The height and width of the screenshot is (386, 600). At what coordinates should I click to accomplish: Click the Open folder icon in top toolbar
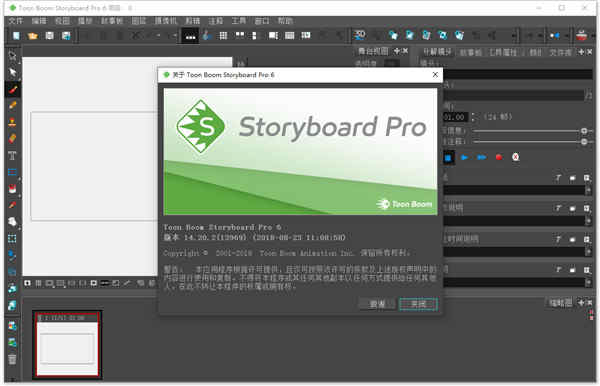coord(33,36)
